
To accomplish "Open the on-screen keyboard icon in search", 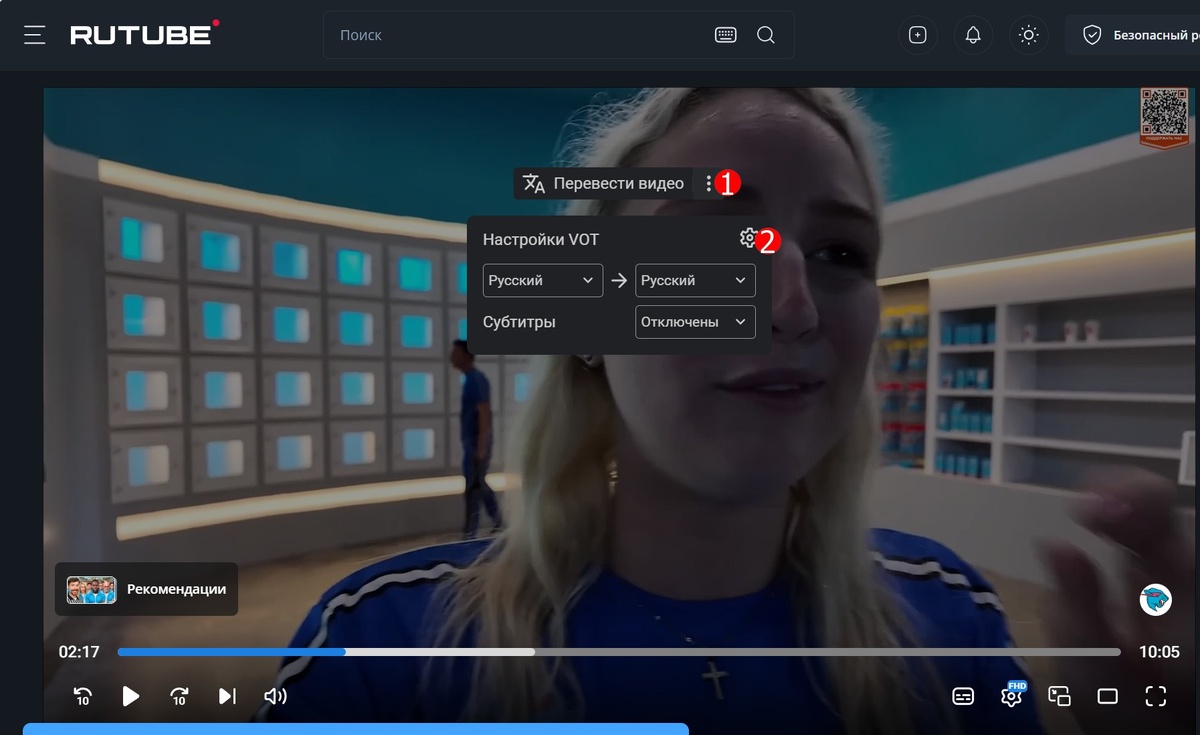I will (726, 35).
